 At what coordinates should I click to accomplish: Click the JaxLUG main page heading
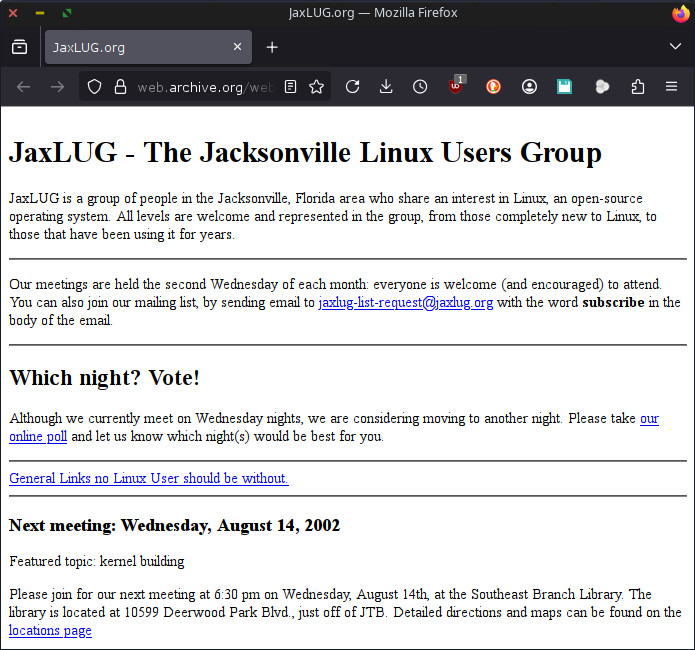click(x=305, y=153)
